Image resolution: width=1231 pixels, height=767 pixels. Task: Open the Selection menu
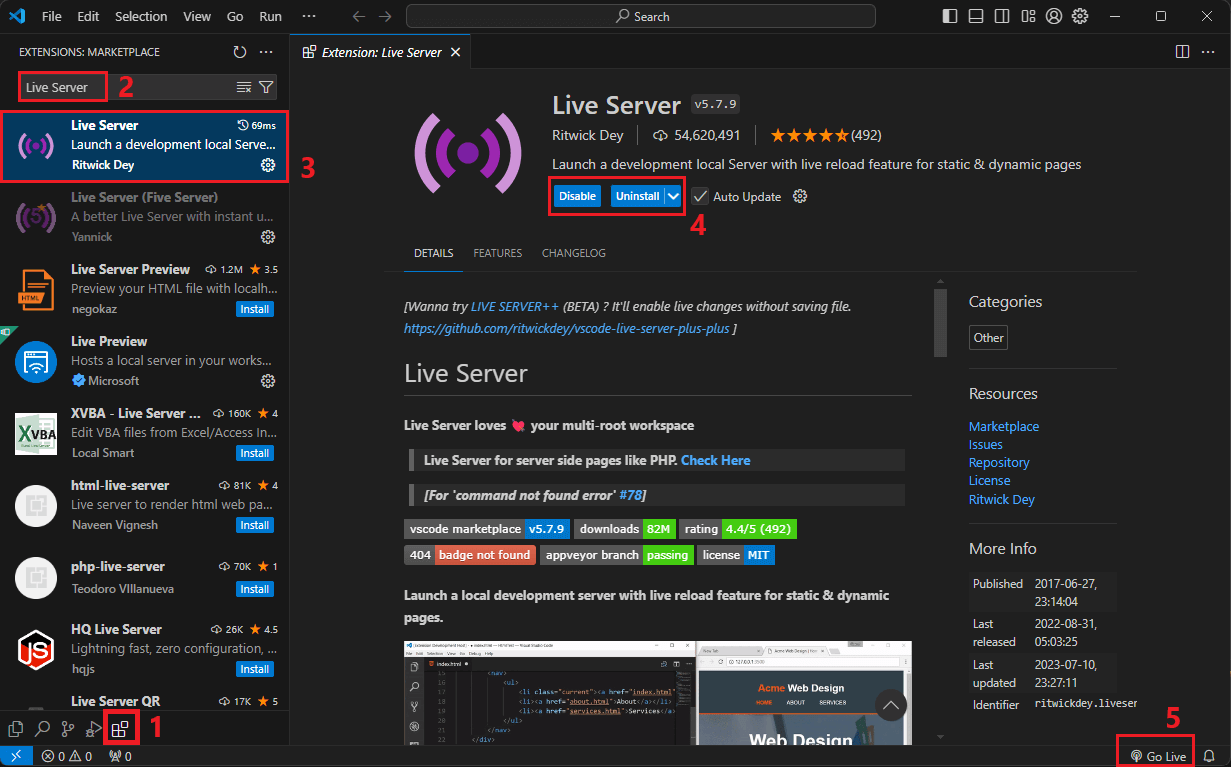click(141, 17)
